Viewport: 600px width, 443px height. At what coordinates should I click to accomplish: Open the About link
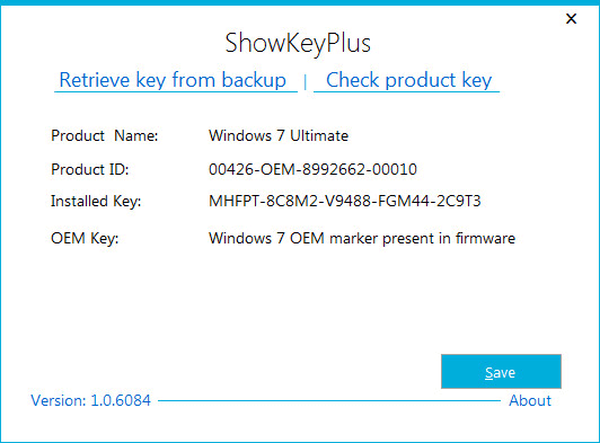[x=529, y=401]
